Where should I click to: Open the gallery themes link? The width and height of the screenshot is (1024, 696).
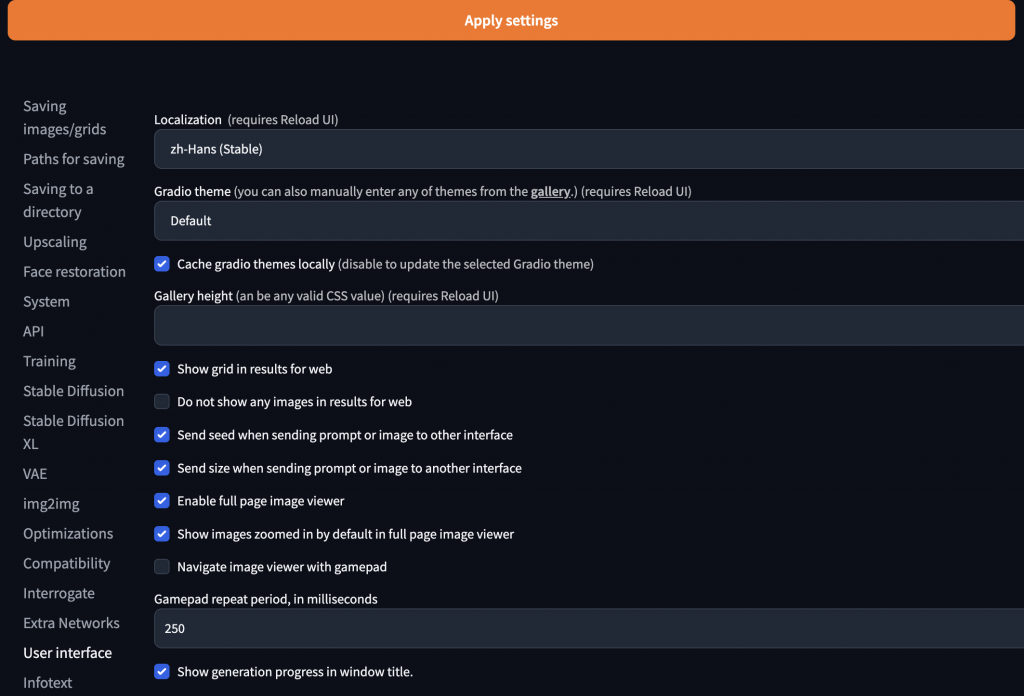tap(549, 192)
